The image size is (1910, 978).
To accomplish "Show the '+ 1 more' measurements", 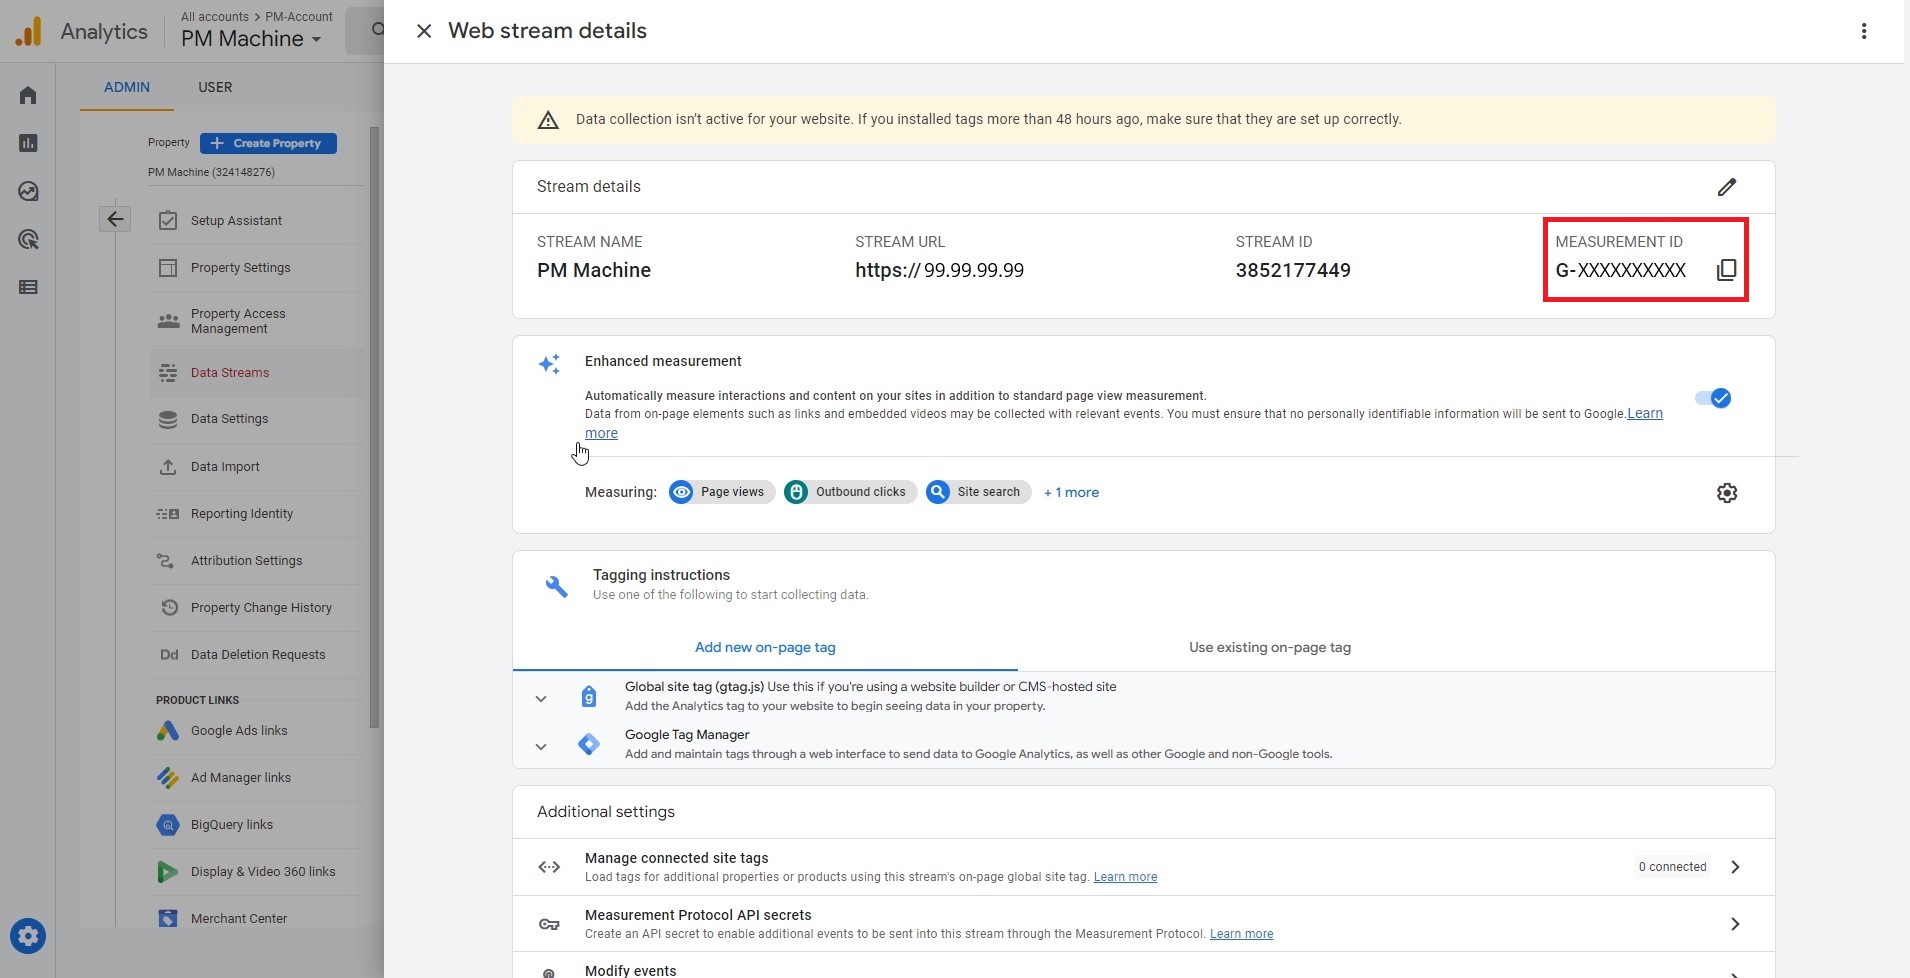I will point(1071,492).
